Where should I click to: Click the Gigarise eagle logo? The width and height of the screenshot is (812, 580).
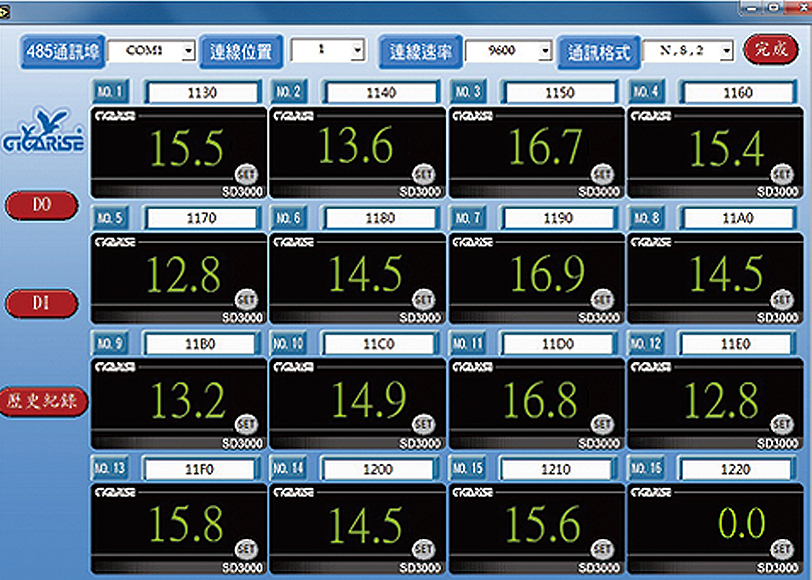44,130
